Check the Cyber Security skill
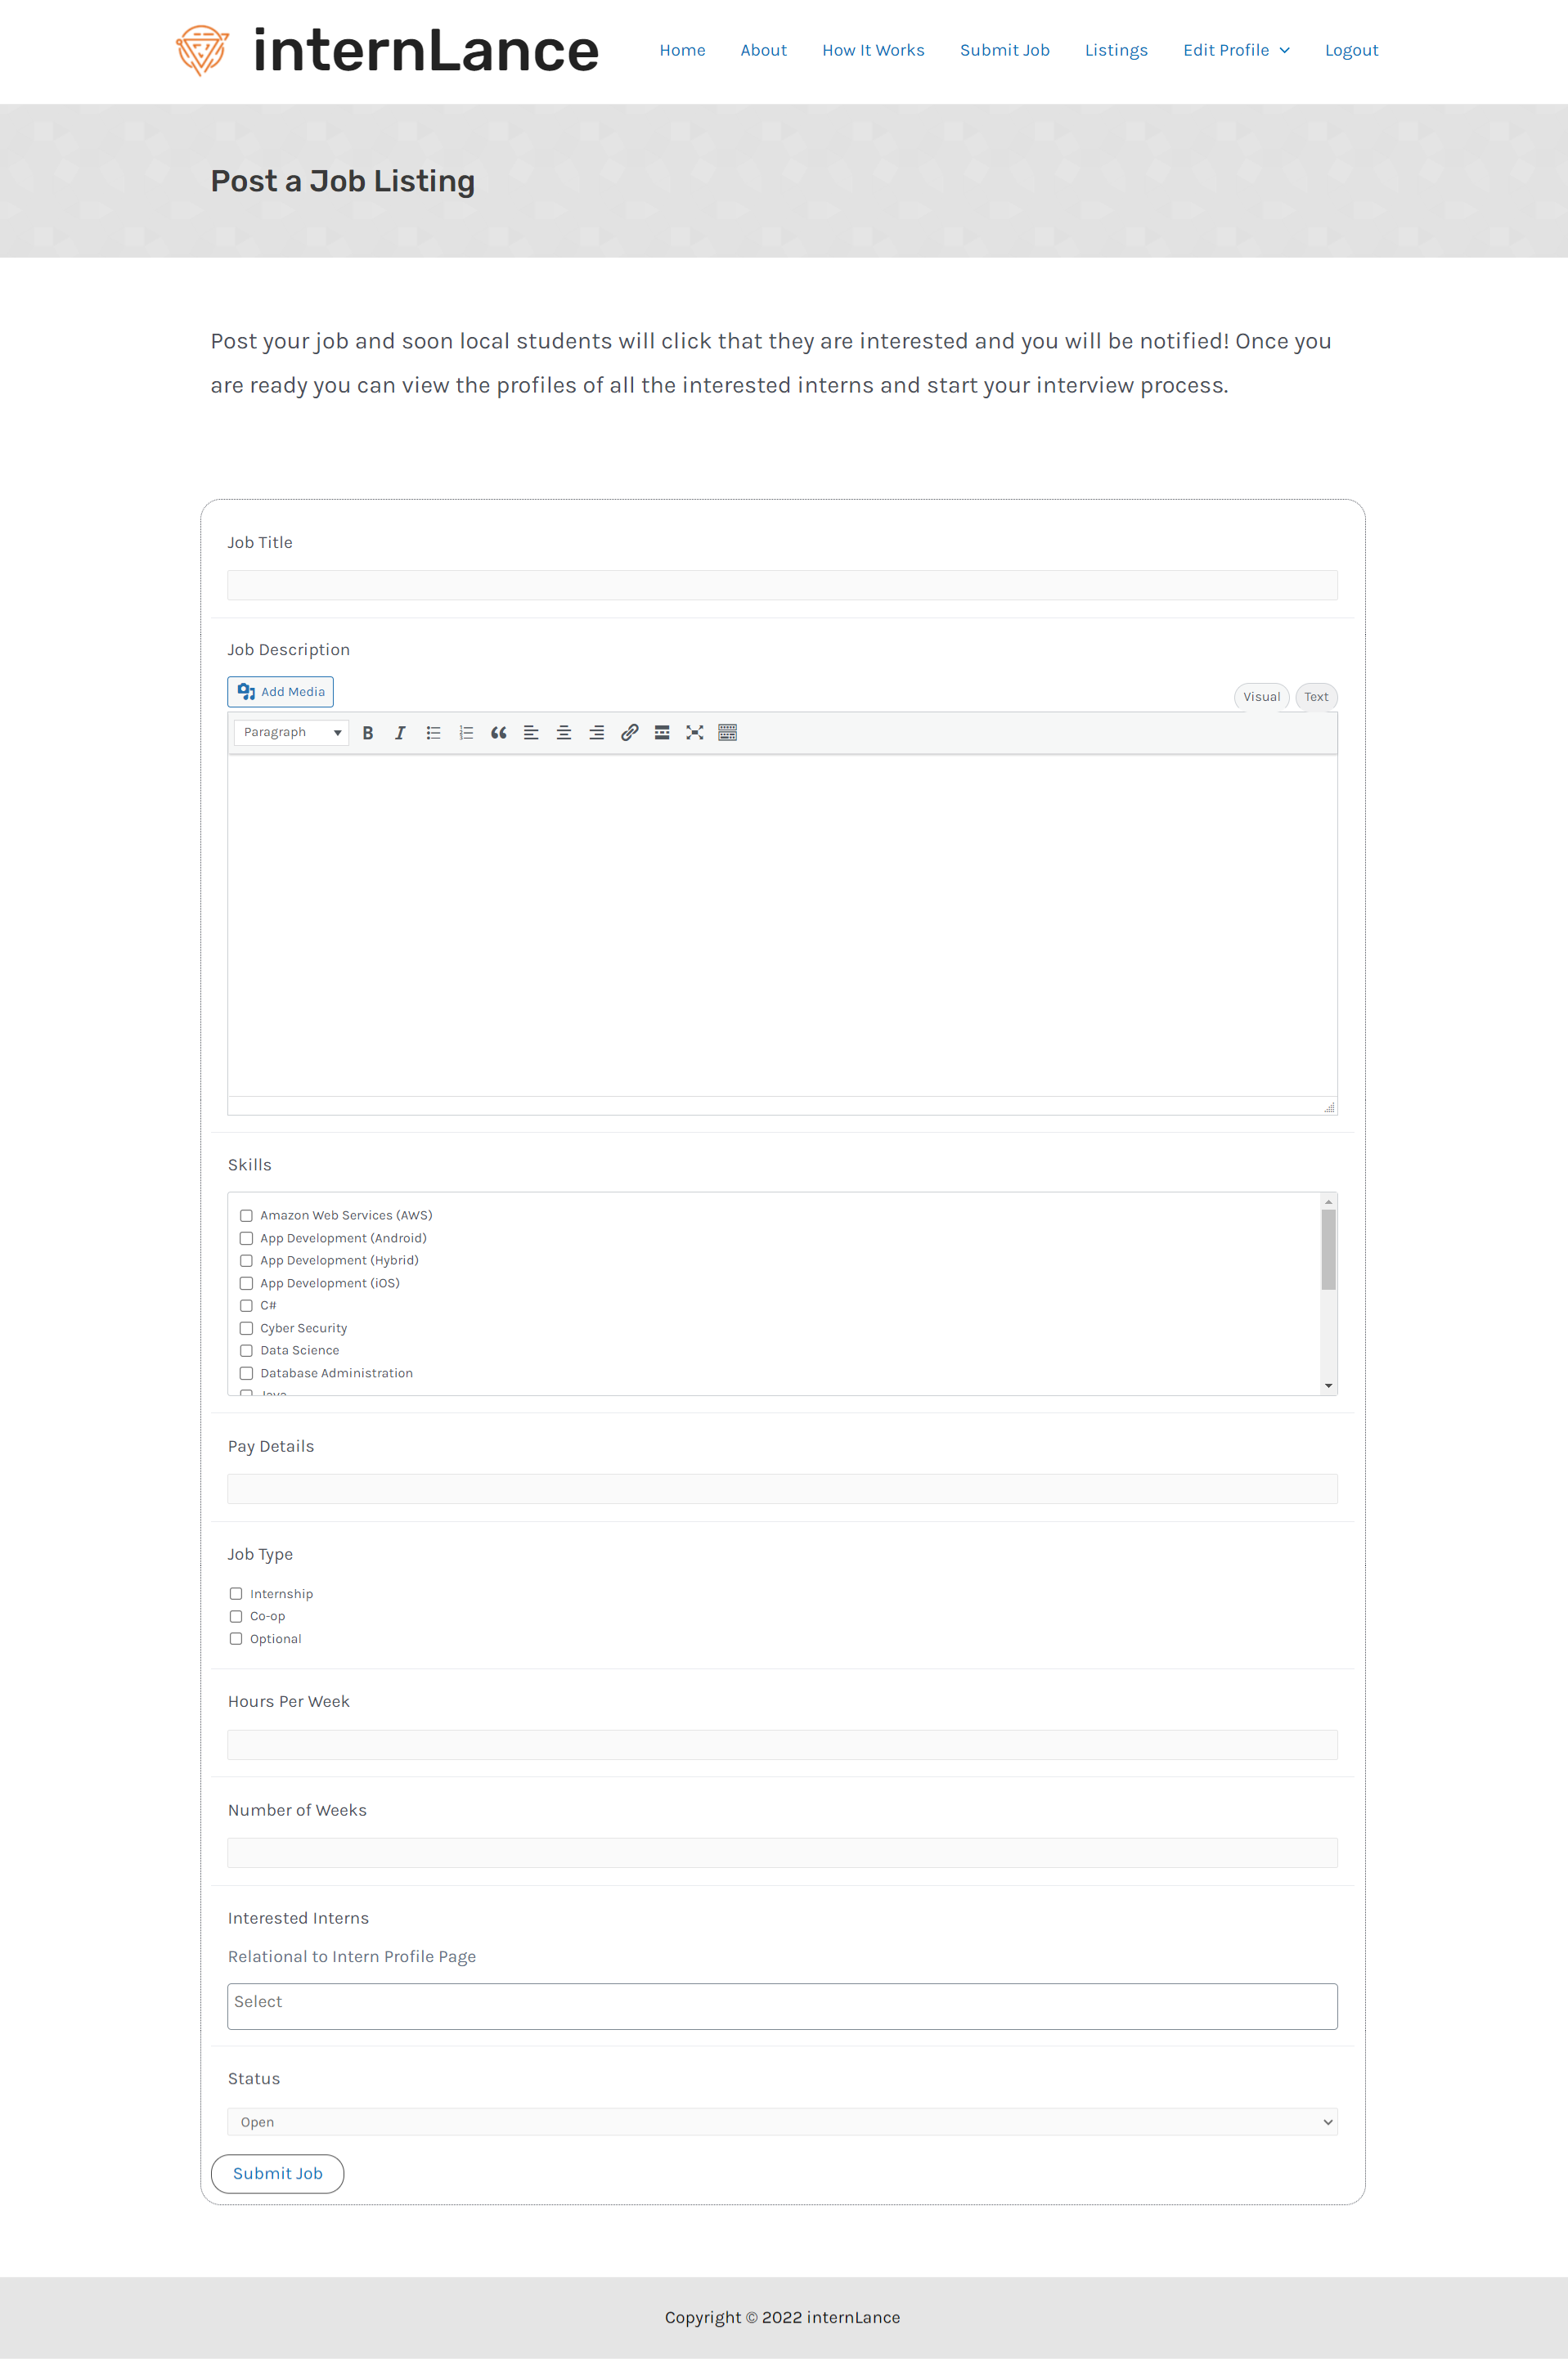 (x=246, y=1329)
